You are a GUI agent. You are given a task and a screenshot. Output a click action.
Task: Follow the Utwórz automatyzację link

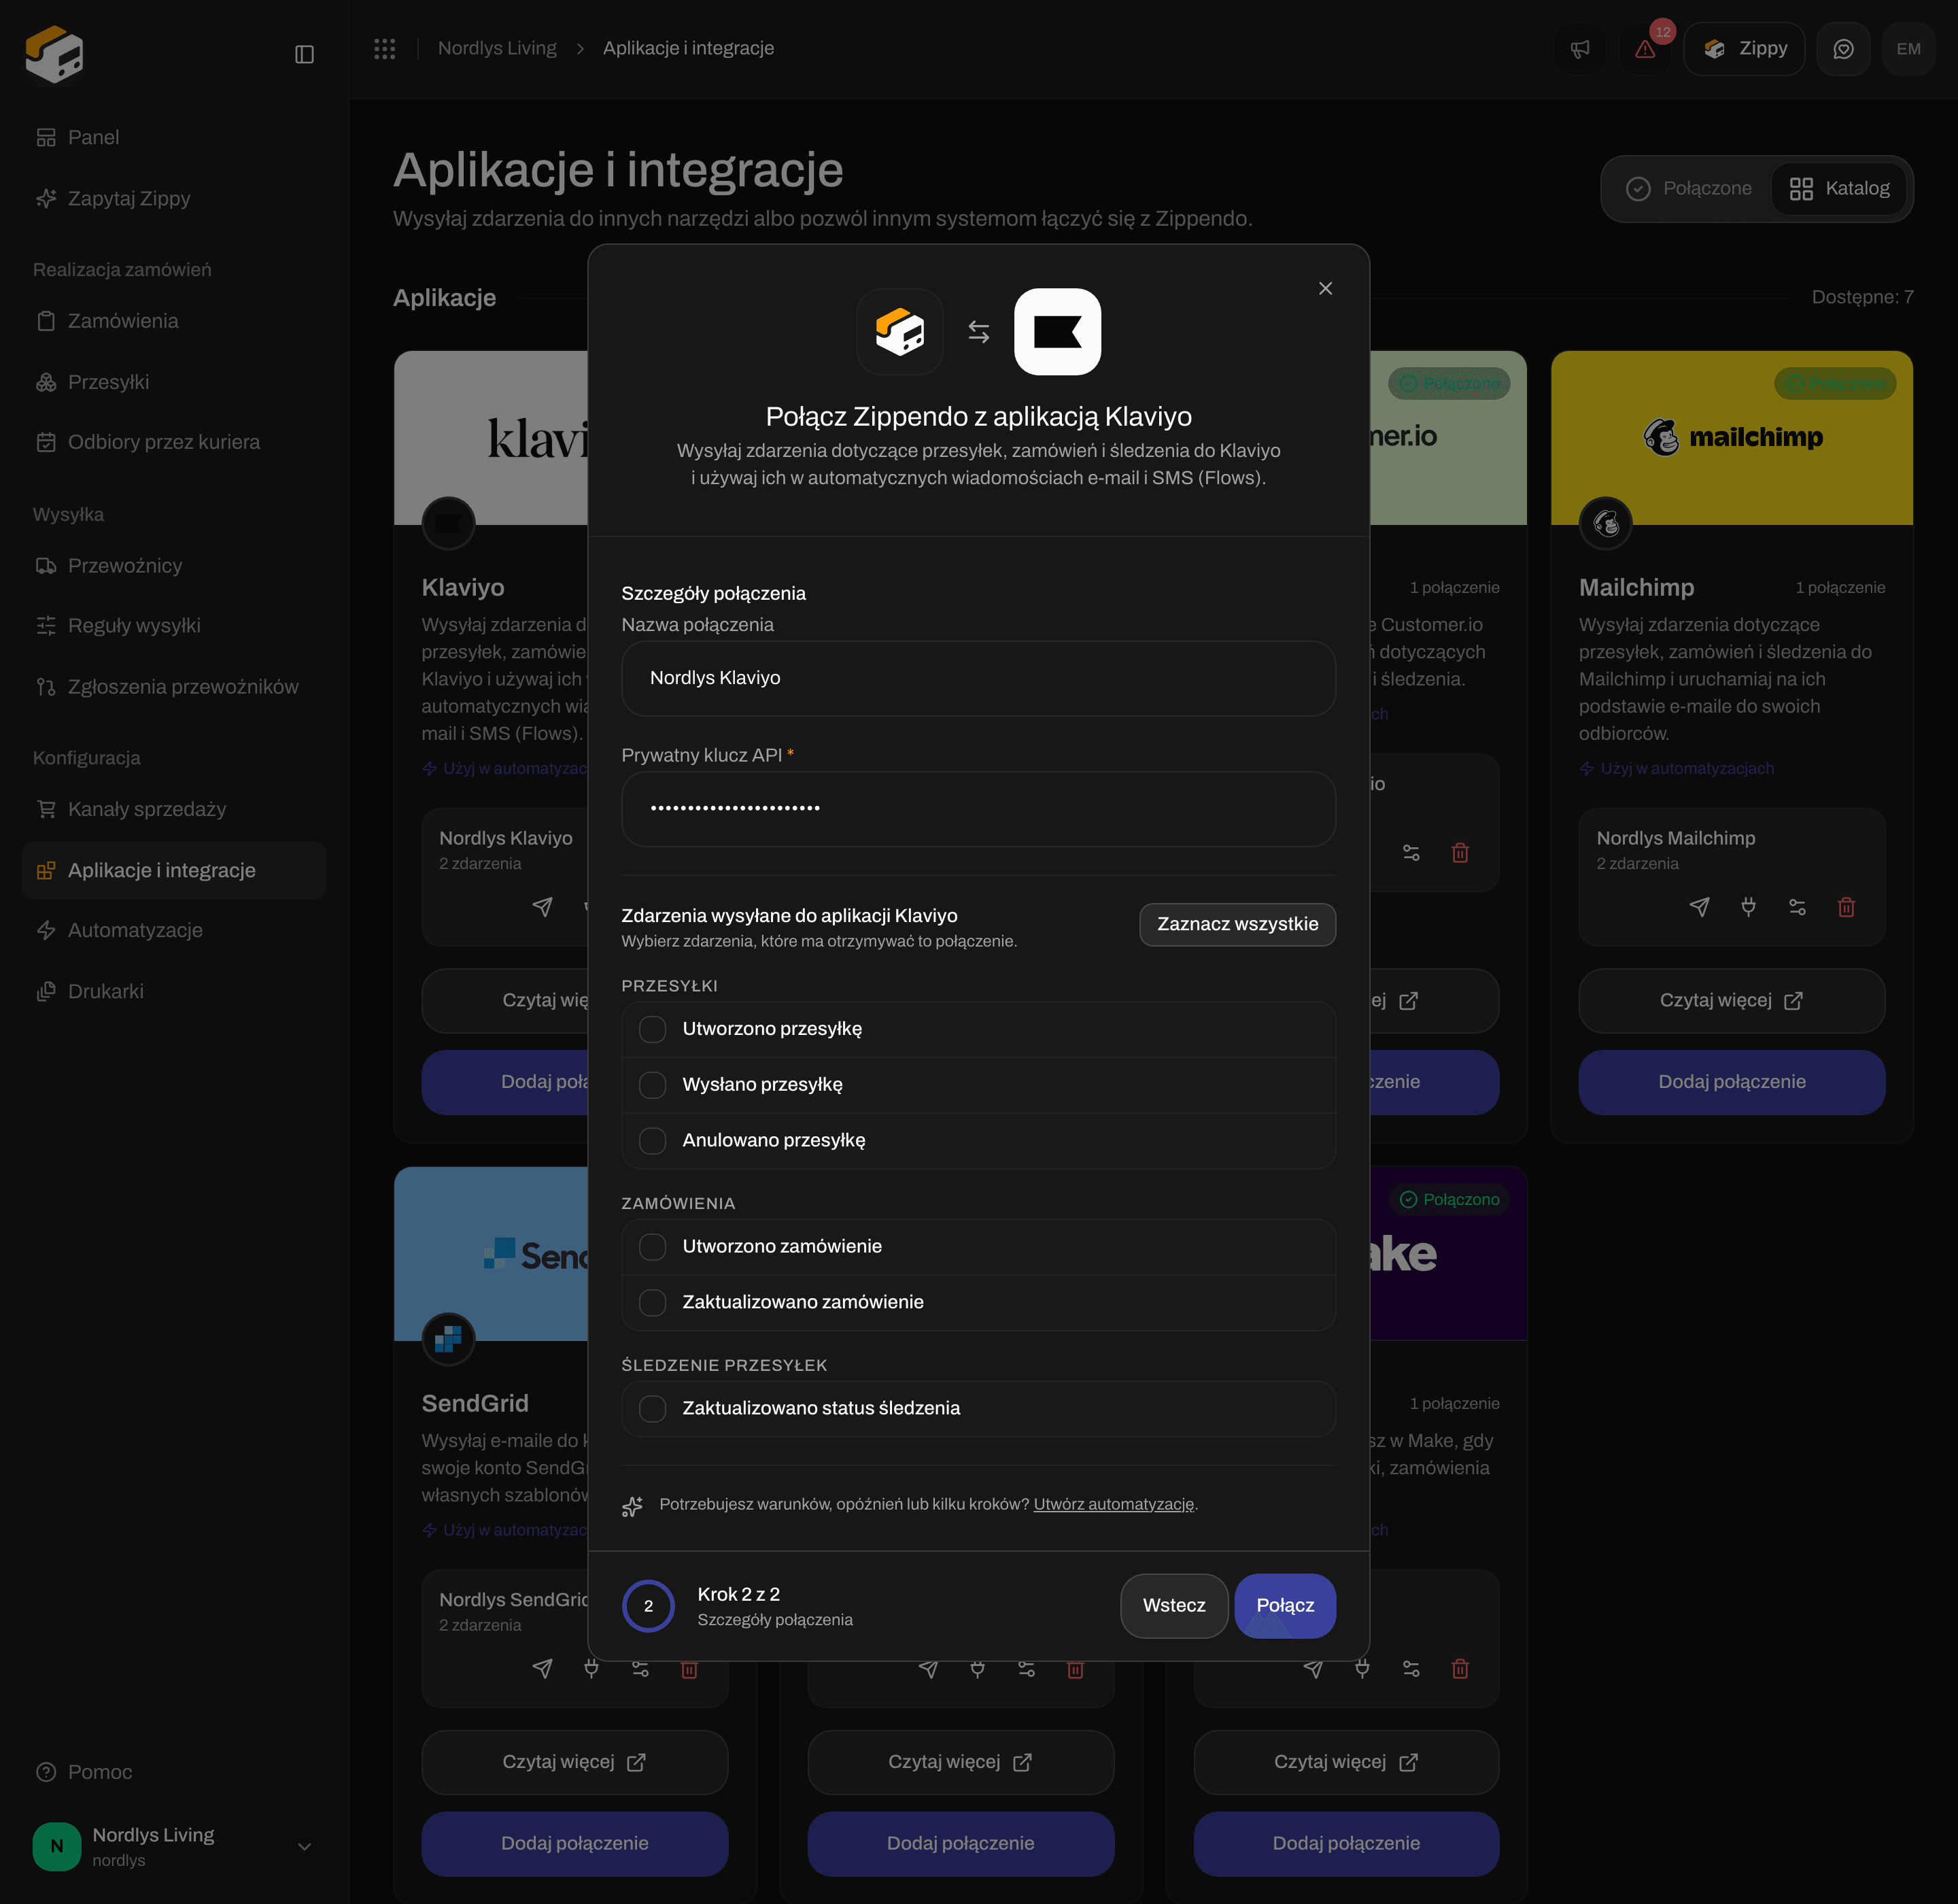[1113, 1504]
